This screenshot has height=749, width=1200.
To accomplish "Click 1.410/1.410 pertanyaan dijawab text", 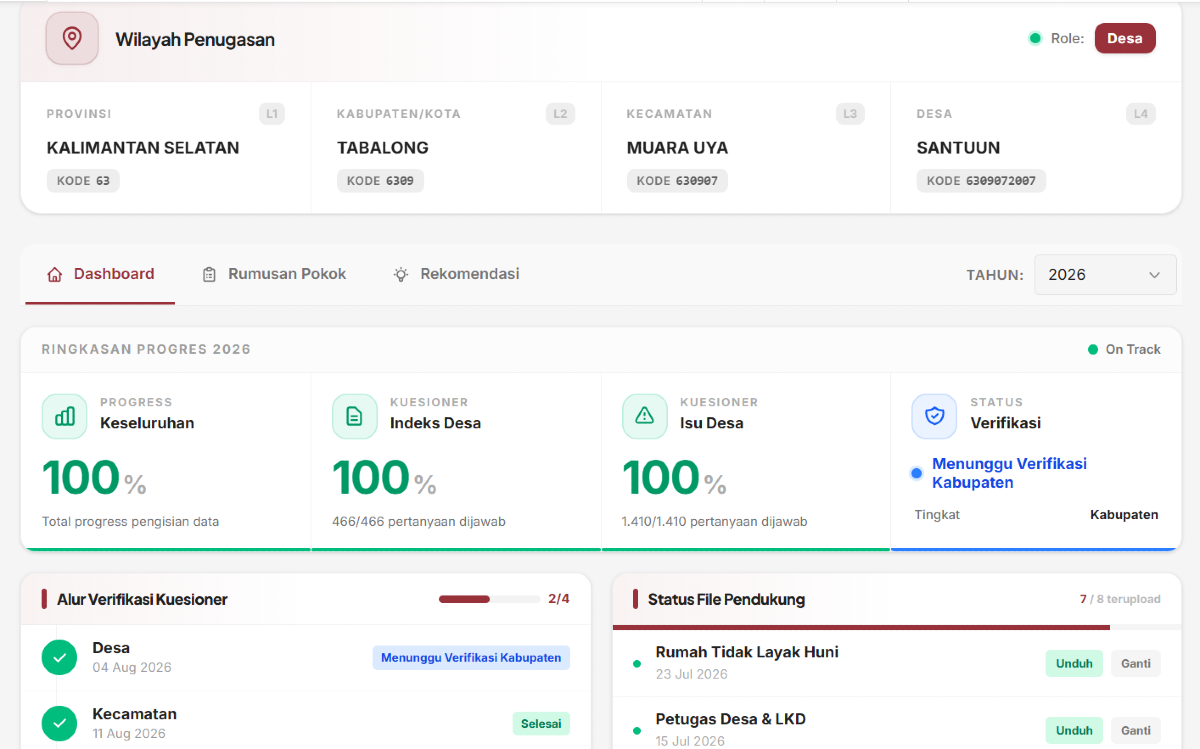I will [x=715, y=521].
